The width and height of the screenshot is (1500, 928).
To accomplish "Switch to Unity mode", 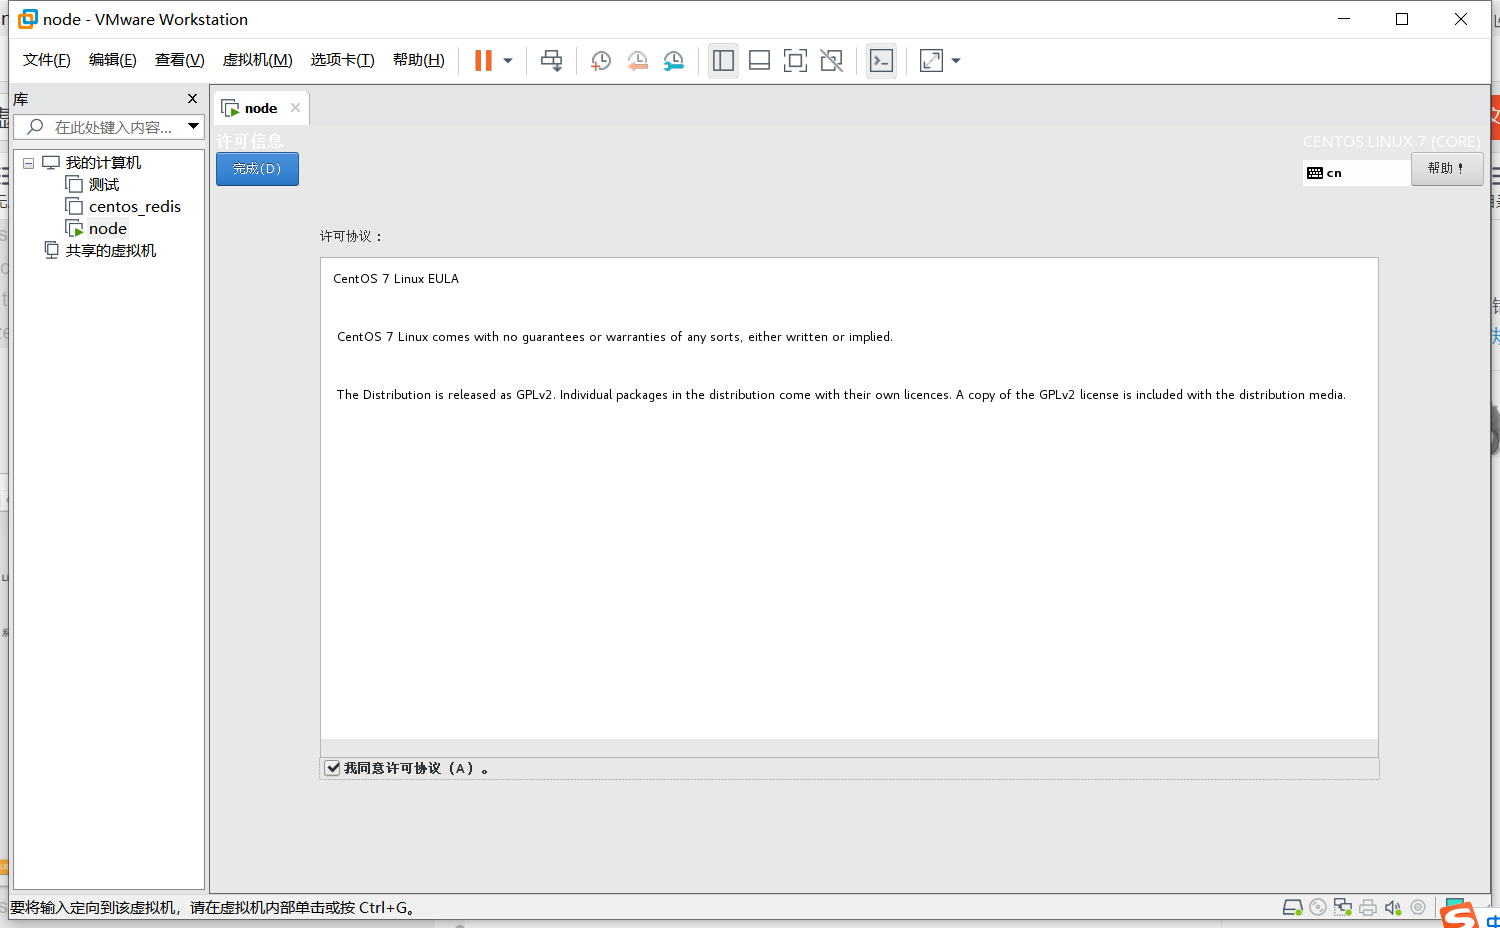I will (x=831, y=61).
